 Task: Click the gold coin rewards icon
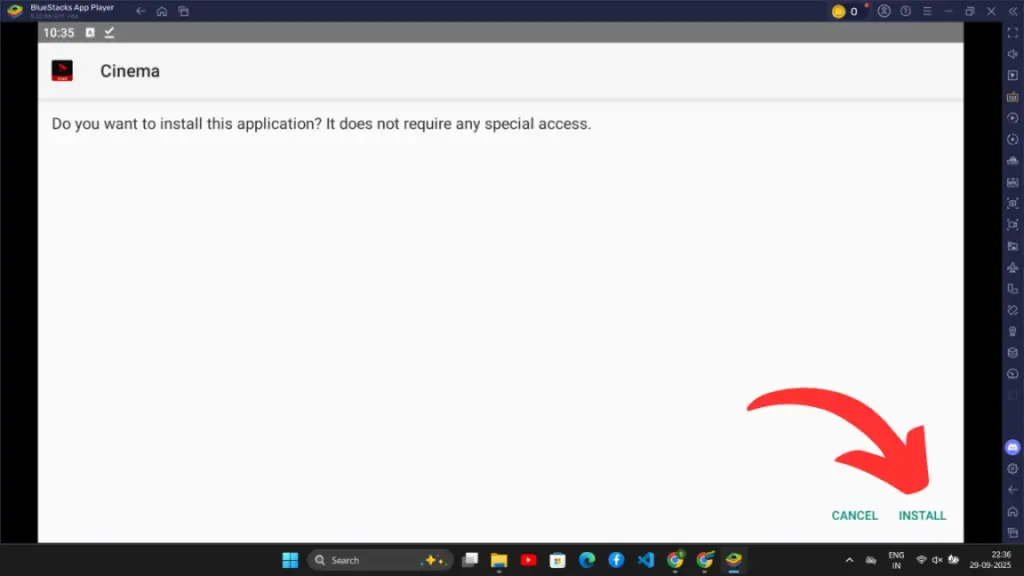(x=838, y=11)
